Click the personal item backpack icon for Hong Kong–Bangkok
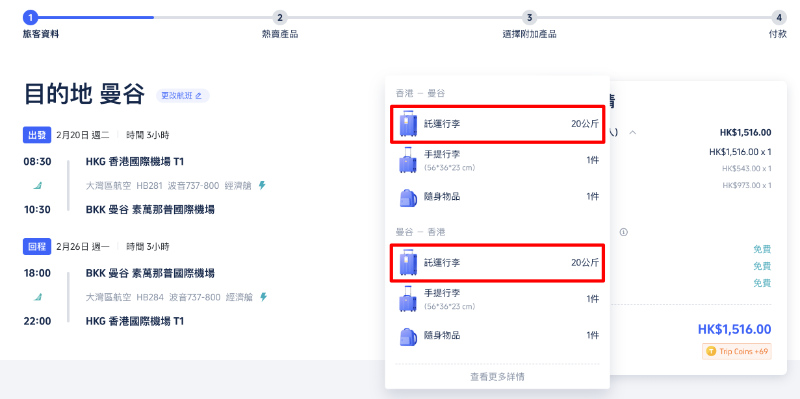The image size is (800, 399). (x=408, y=197)
